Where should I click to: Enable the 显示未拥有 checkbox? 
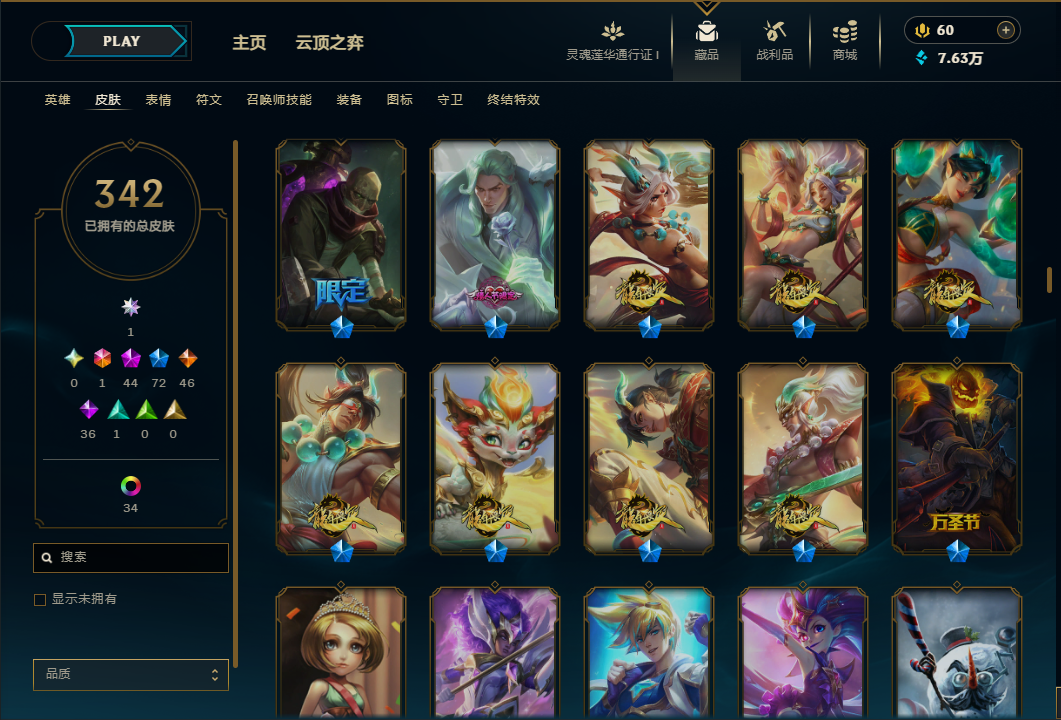[40, 600]
